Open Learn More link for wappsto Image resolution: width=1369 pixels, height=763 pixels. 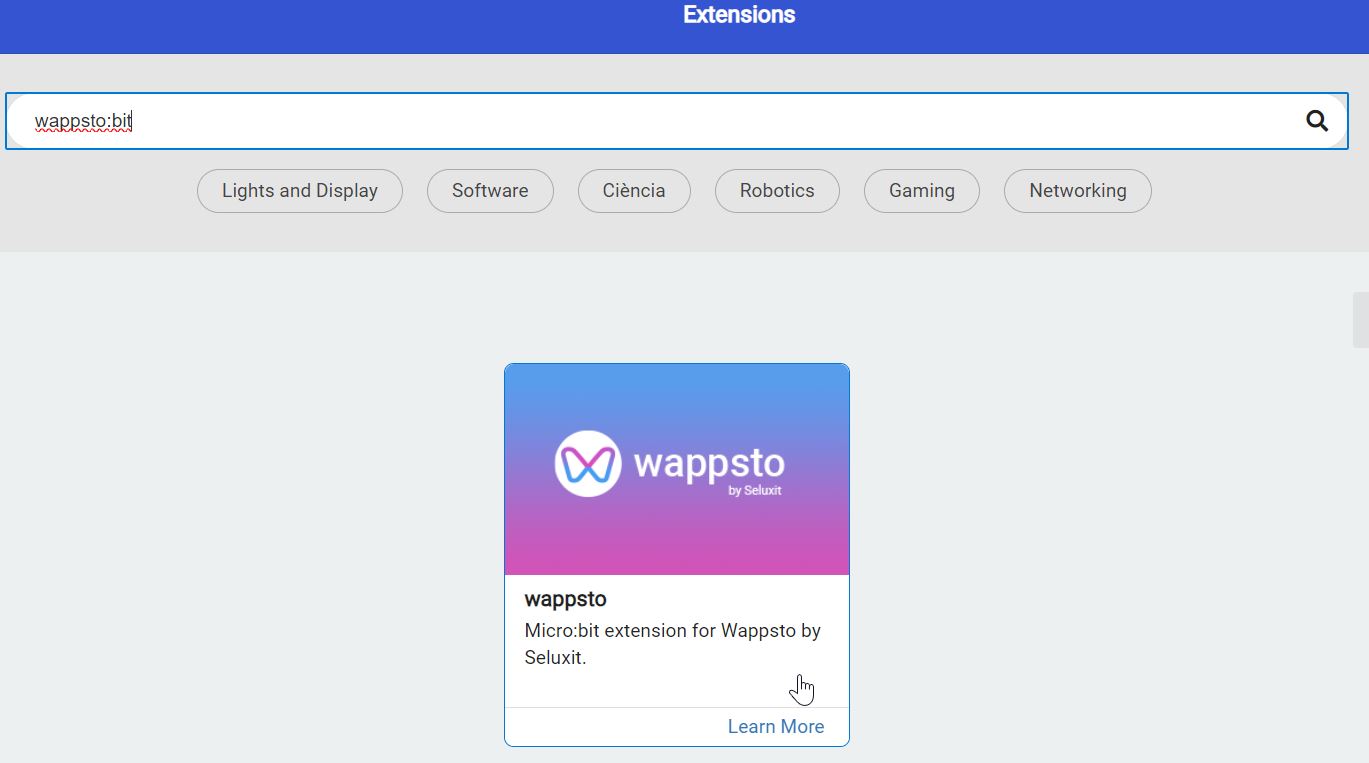click(775, 727)
